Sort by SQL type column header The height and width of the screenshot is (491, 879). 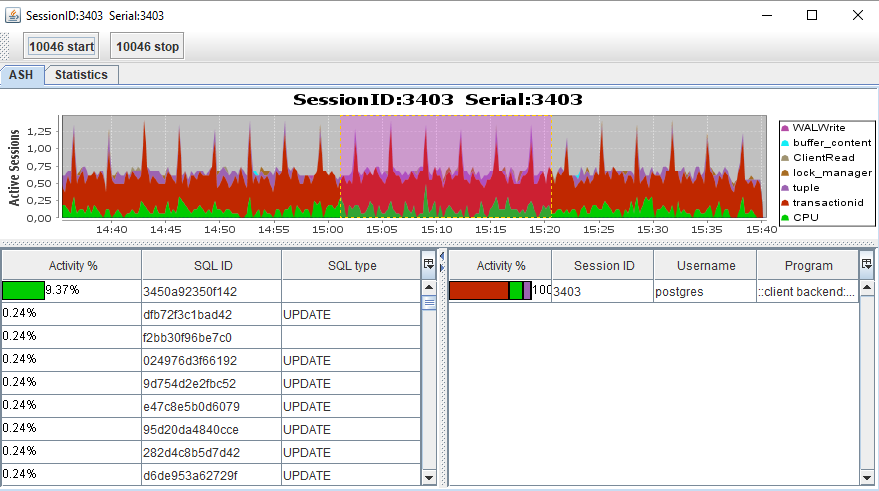click(x=351, y=265)
